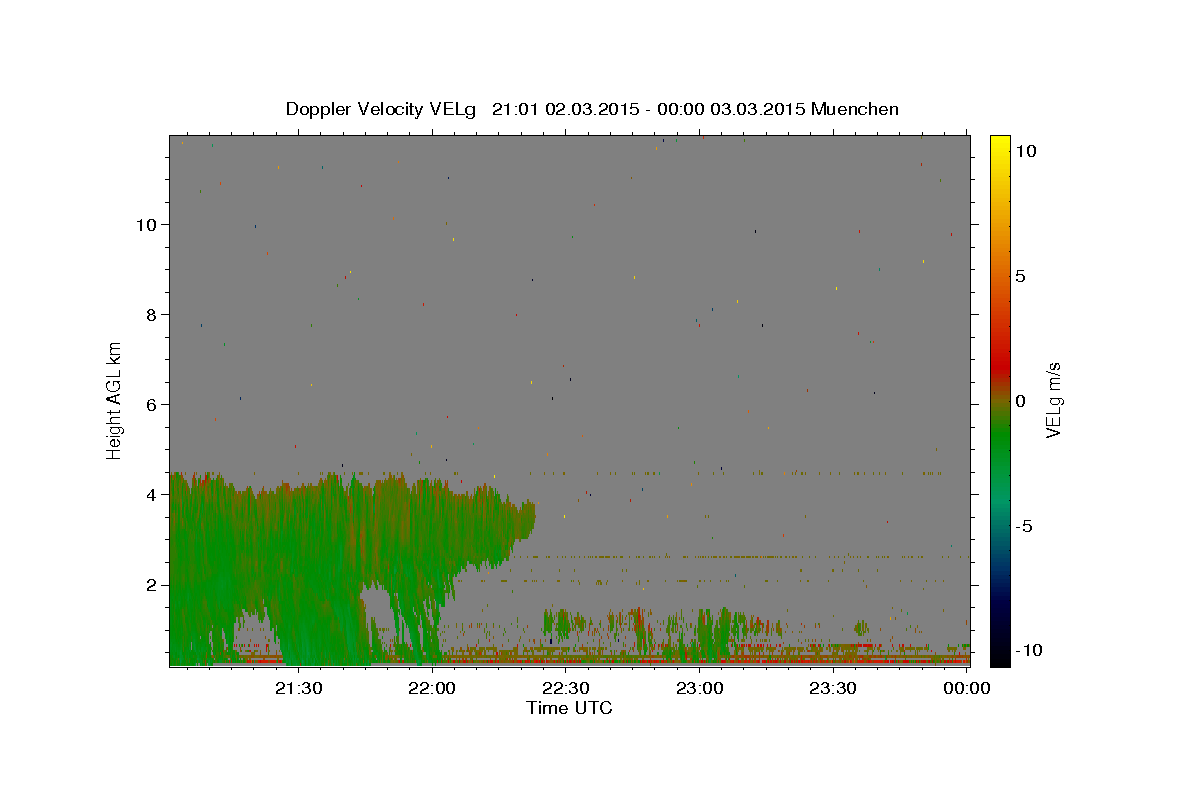Click the 'VELg m/s' colorbar label

click(1053, 400)
